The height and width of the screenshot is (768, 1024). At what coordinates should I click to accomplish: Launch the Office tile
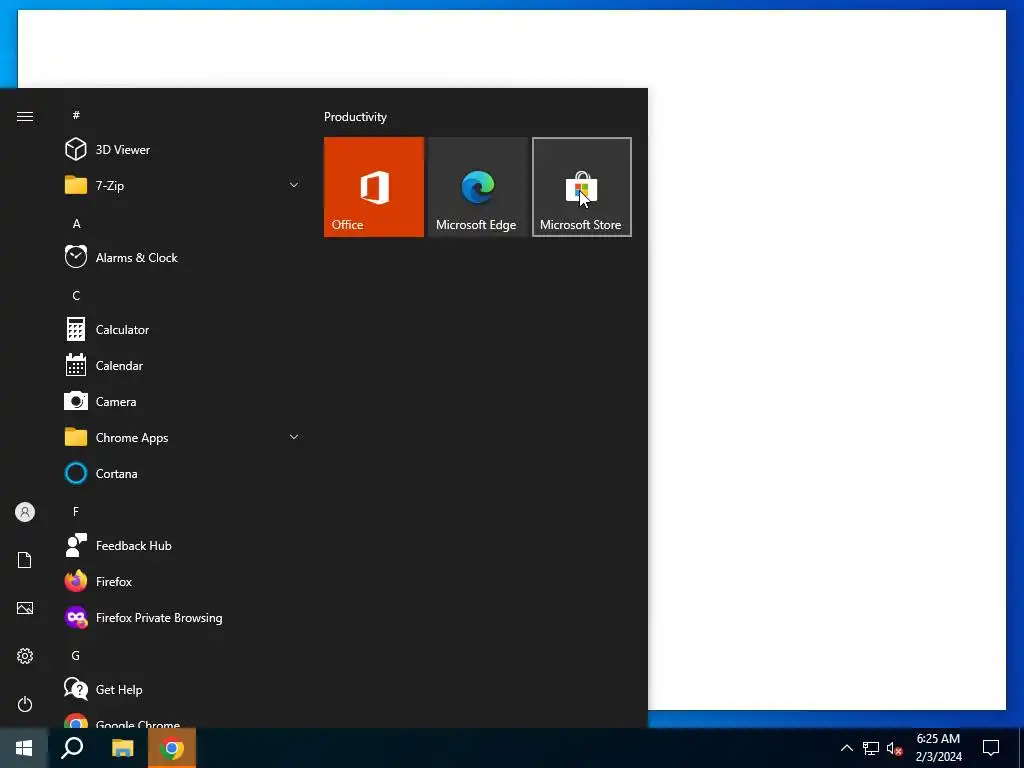(374, 187)
